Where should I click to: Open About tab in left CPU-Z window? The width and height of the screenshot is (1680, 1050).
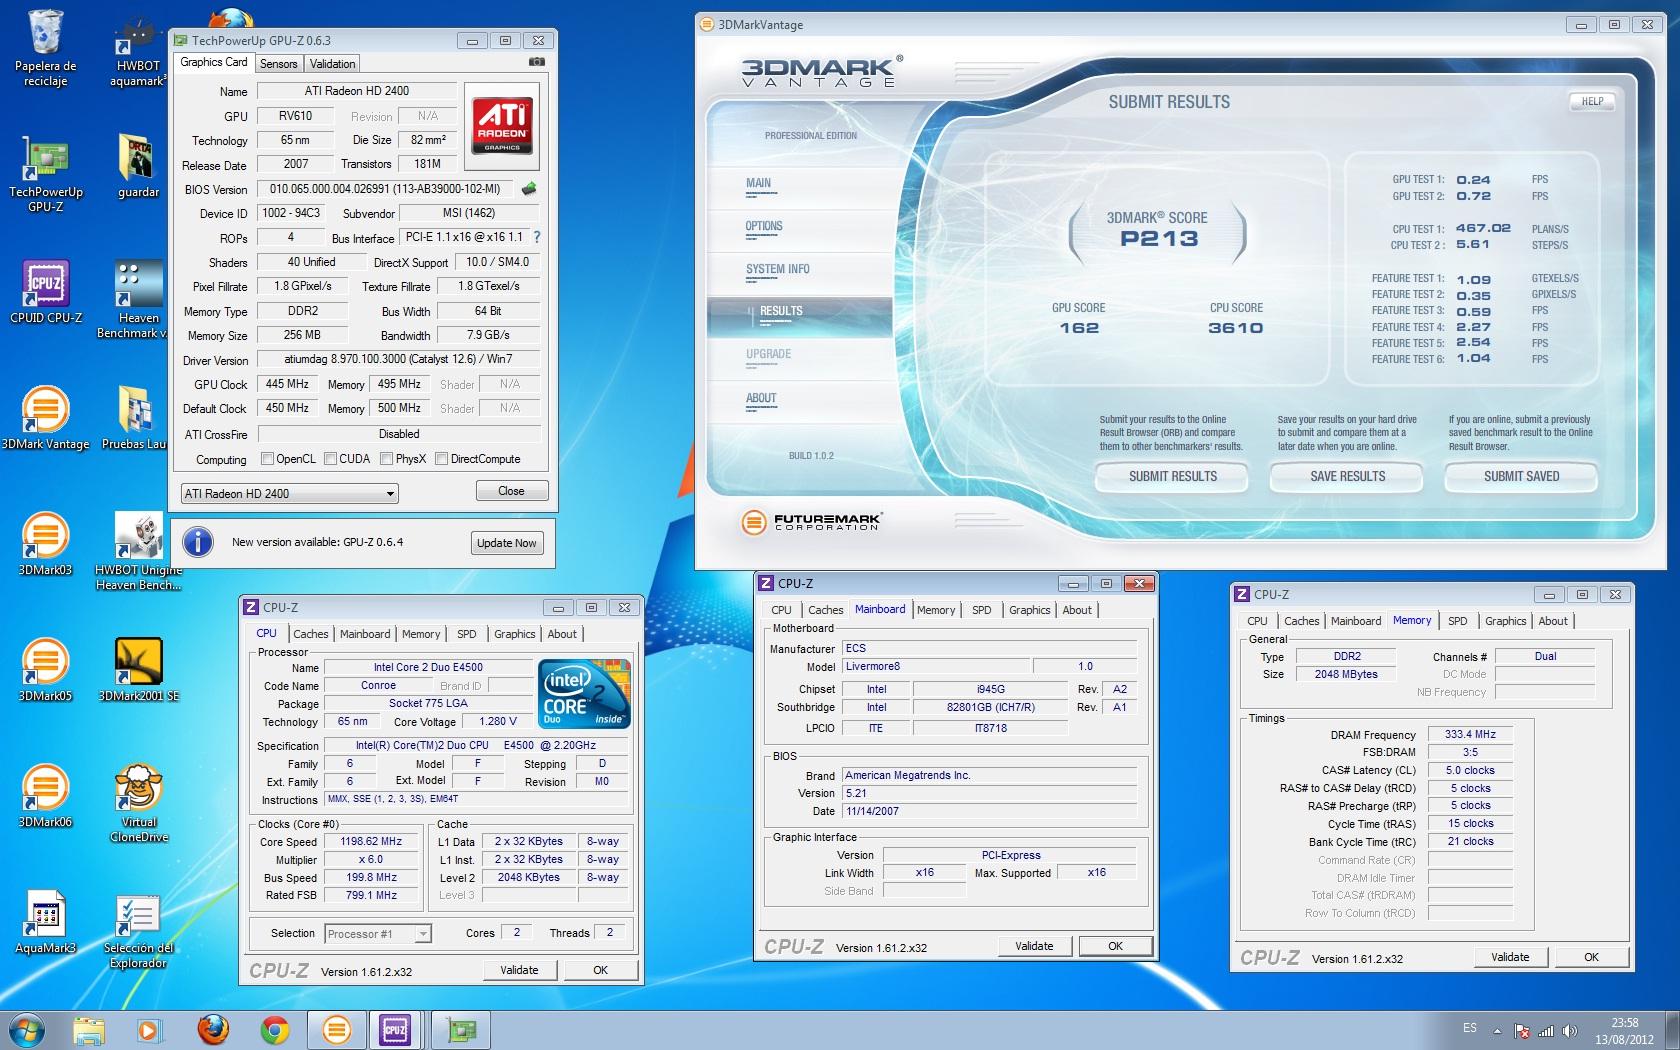pos(562,634)
